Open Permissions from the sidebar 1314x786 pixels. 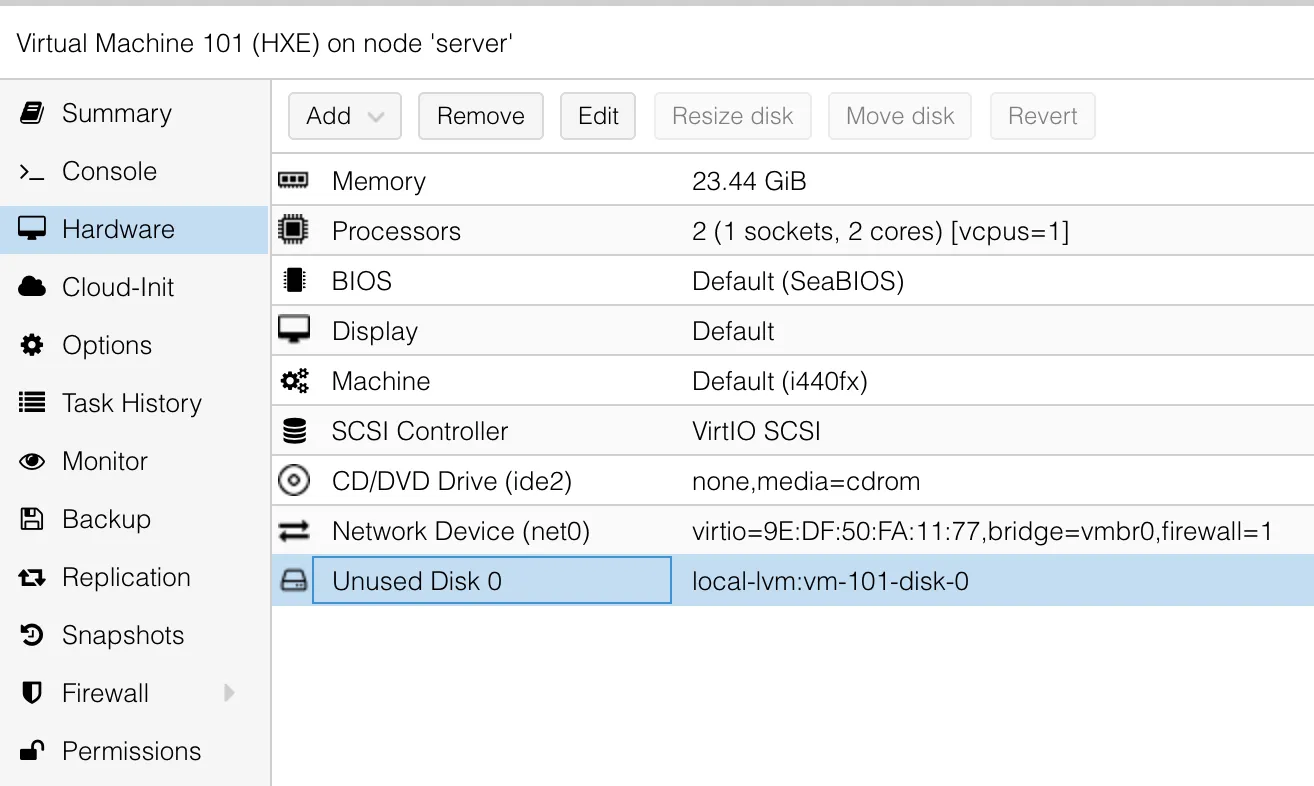[x=131, y=751]
